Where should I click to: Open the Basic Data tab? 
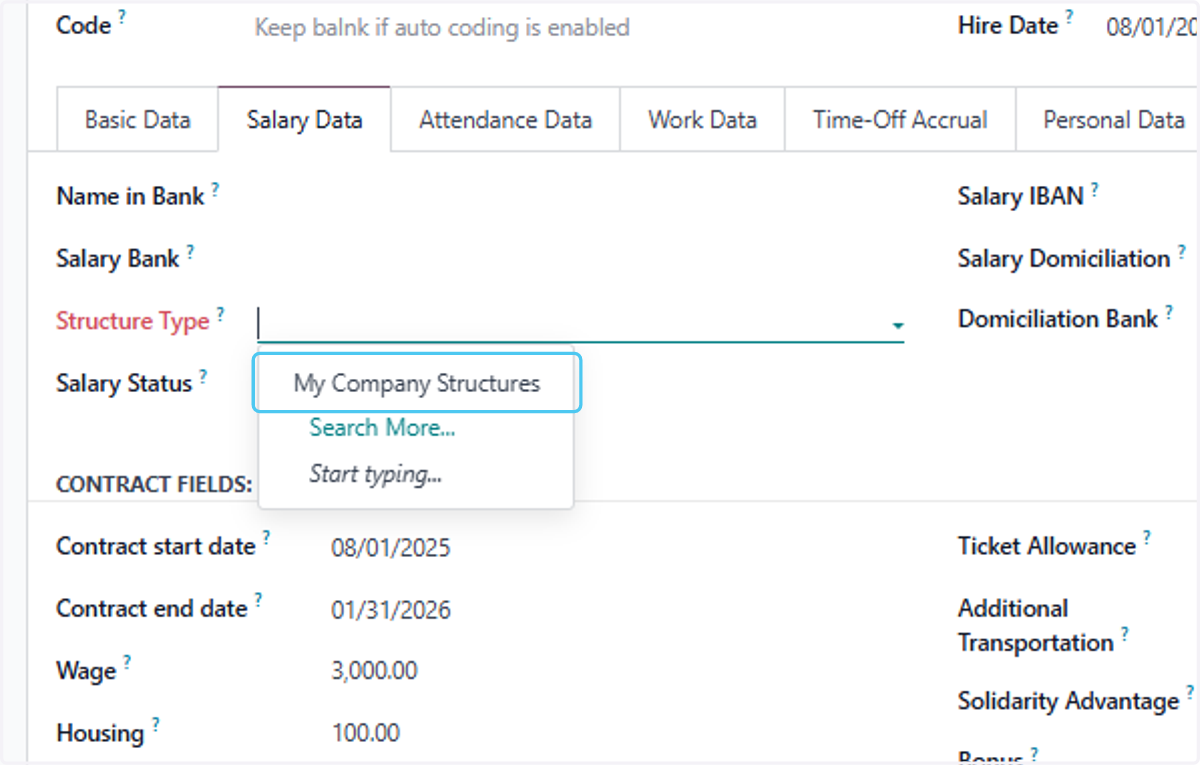[x=138, y=120]
